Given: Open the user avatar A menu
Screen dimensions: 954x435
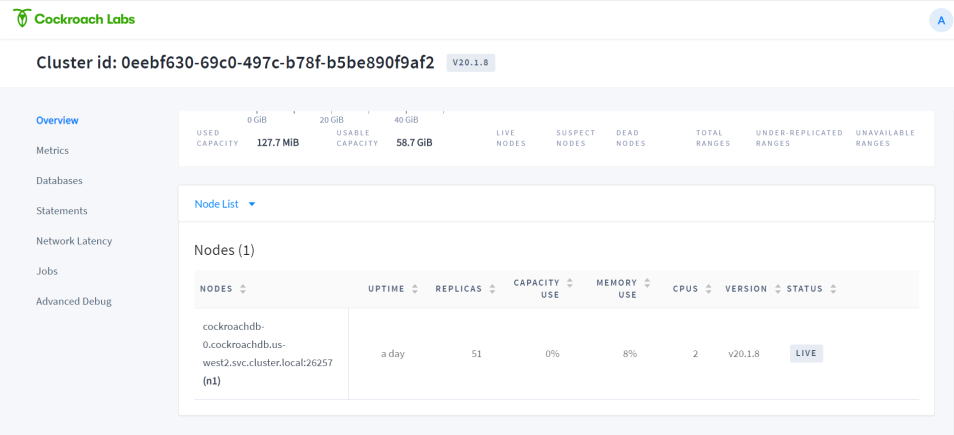Looking at the screenshot, I should click(x=941, y=20).
